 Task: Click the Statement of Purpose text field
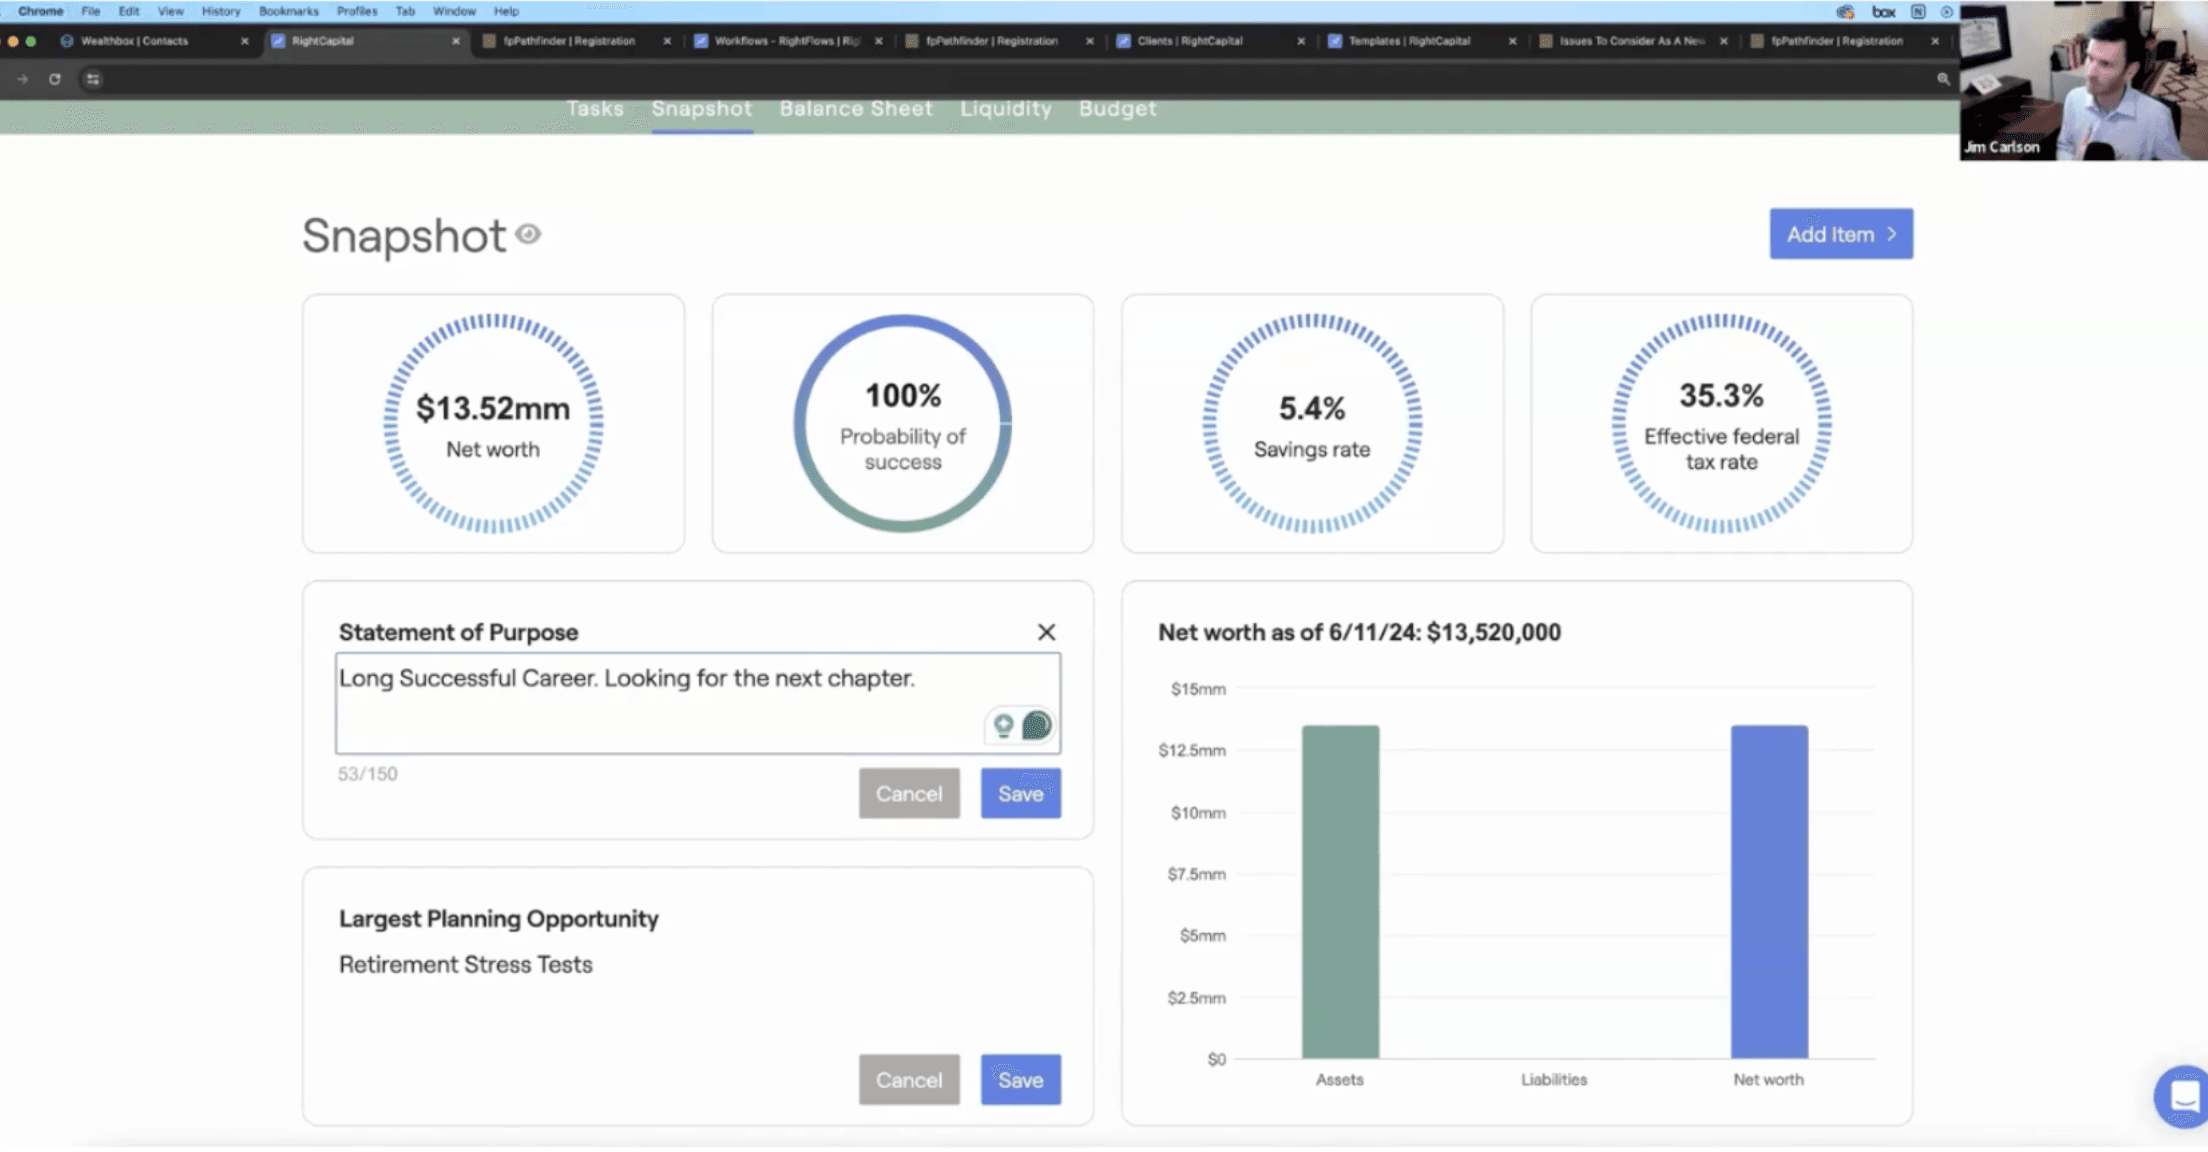coord(698,703)
